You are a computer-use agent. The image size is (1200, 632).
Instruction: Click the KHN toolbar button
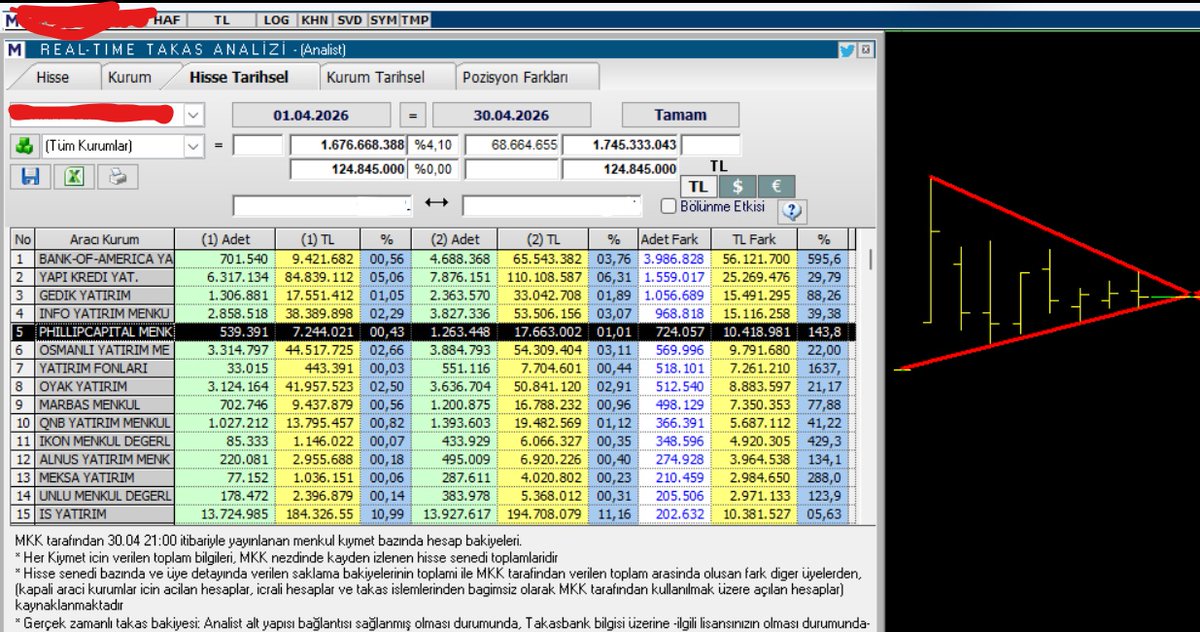[x=314, y=19]
